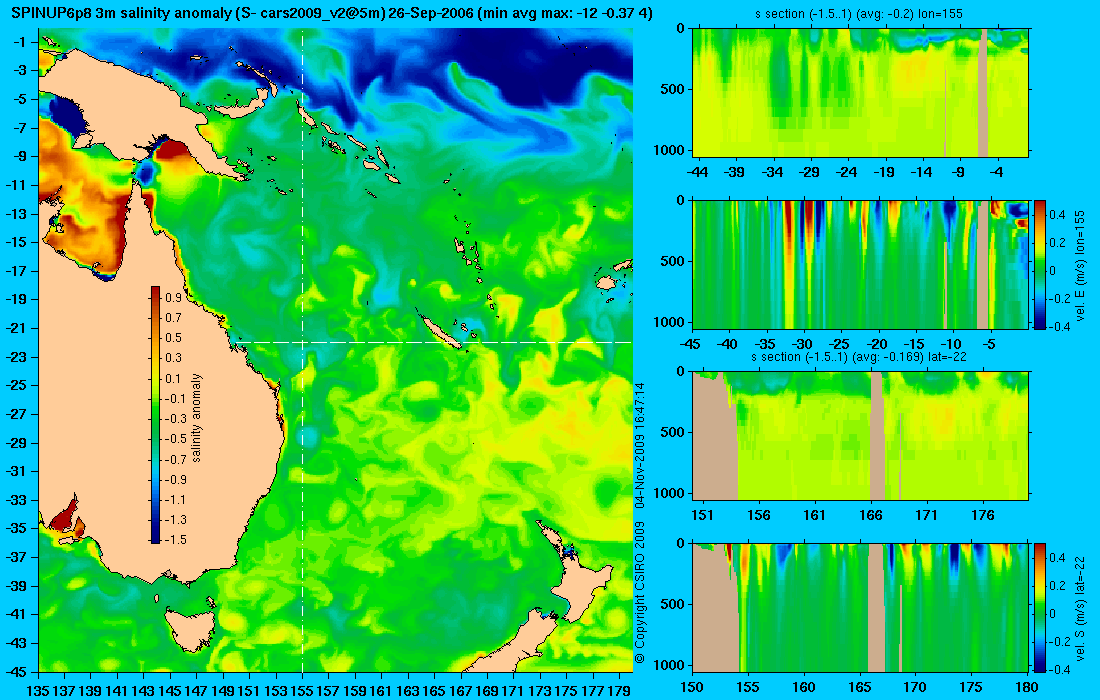Click the vertical dashed lon=155 section line
Viewport: 1100px width, 700px height.
pyautogui.click(x=302, y=350)
